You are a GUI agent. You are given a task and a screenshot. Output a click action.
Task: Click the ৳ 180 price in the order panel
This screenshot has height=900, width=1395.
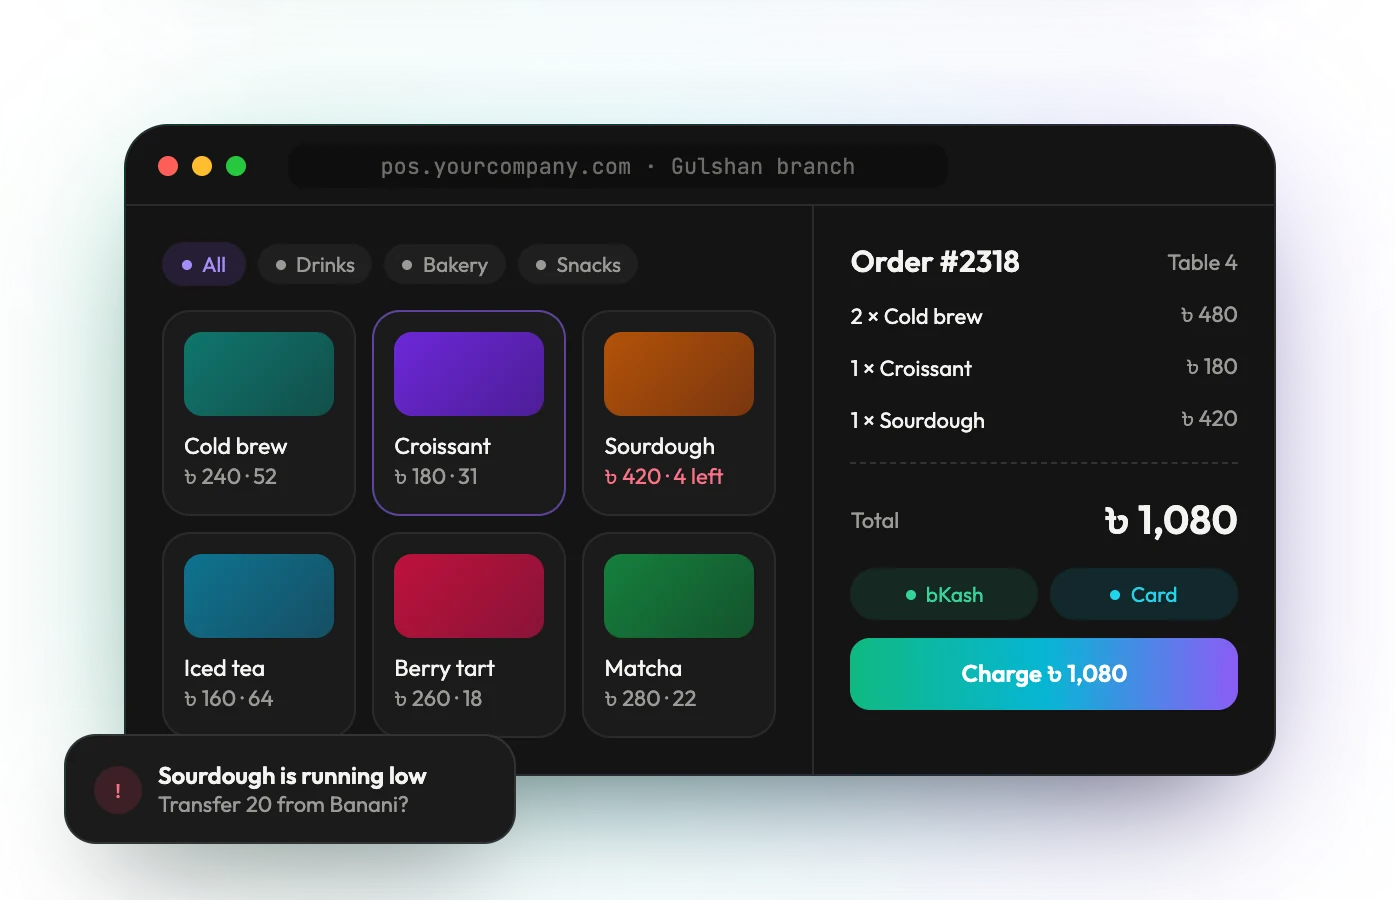tap(1211, 367)
